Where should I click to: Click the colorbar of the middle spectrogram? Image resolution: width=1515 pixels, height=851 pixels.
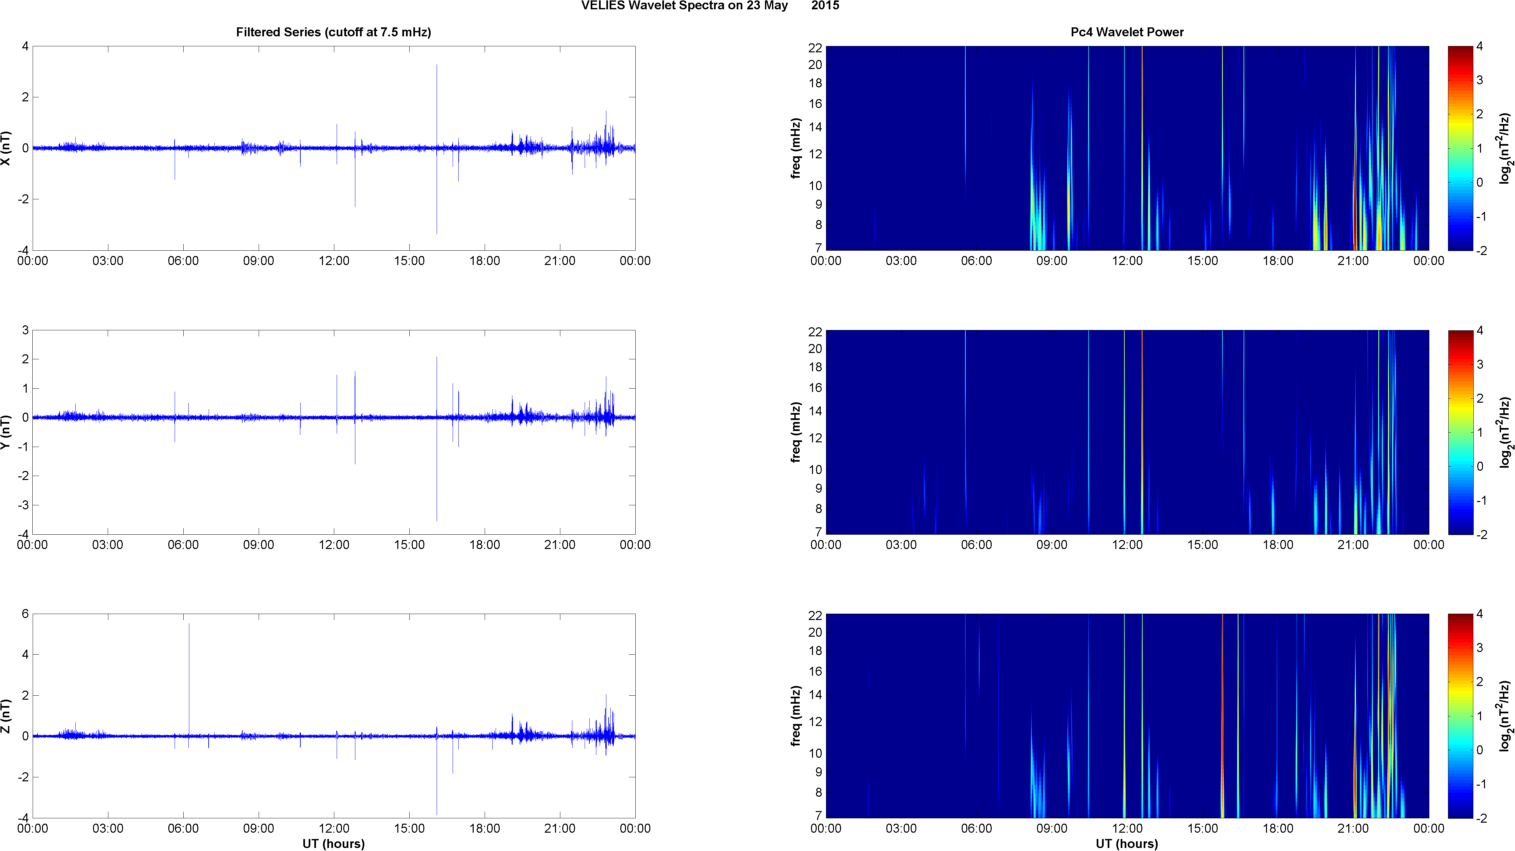pyautogui.click(x=1460, y=432)
